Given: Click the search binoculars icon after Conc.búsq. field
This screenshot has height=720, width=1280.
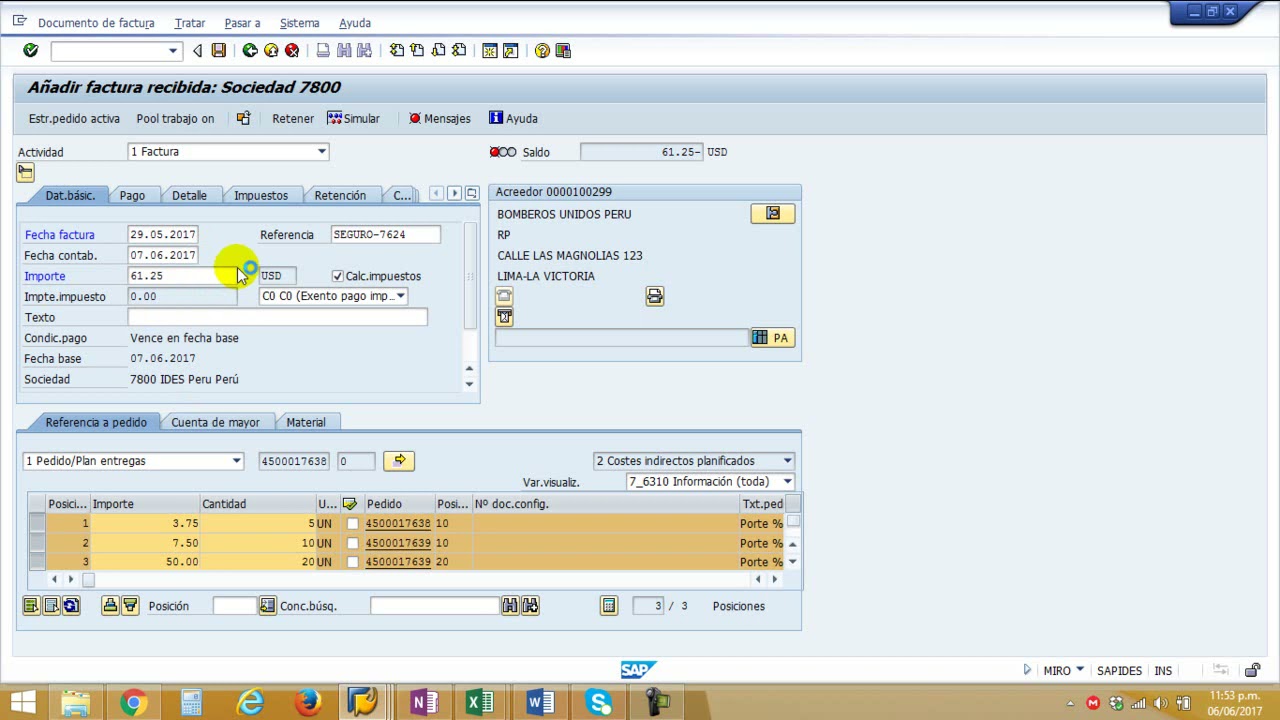Looking at the screenshot, I should 510,605.
